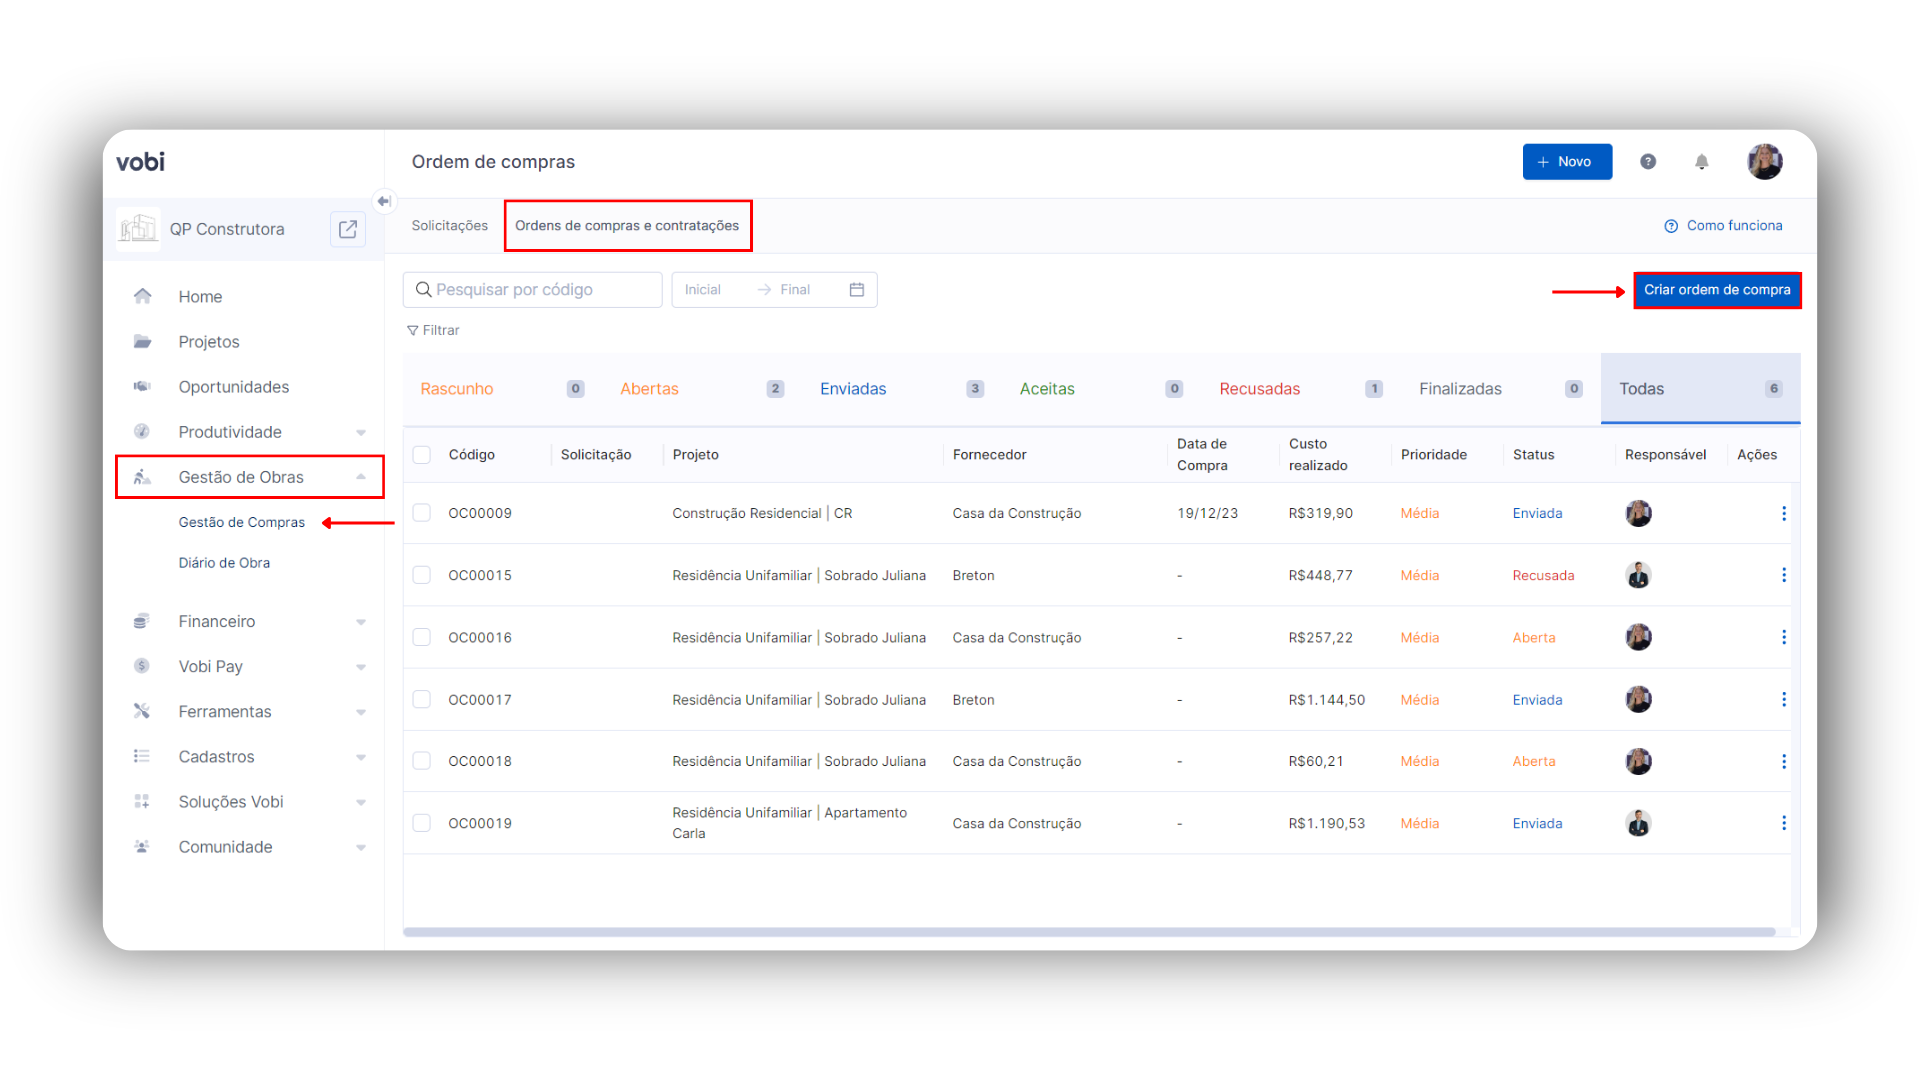
Task: Click Criar ordem de compra button
Action: (x=1717, y=290)
